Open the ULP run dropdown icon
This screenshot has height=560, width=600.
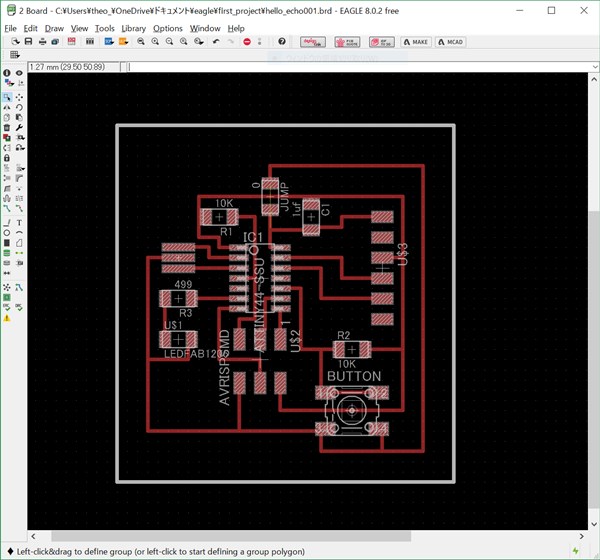123,41
